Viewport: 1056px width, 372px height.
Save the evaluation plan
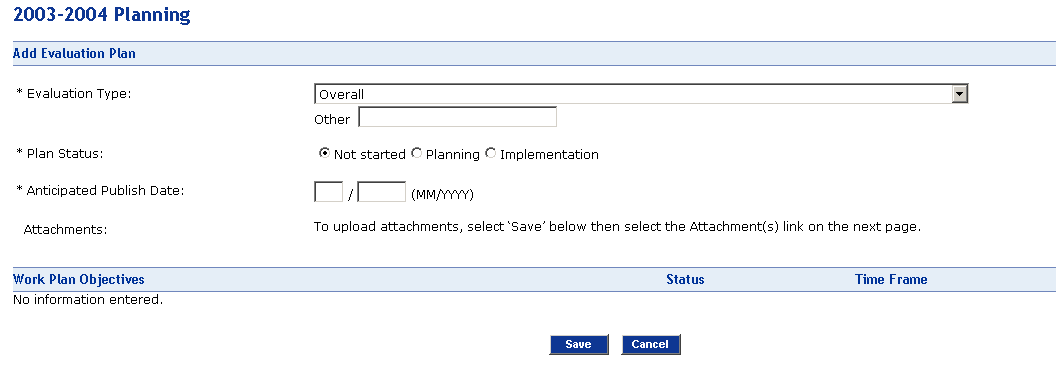[579, 344]
